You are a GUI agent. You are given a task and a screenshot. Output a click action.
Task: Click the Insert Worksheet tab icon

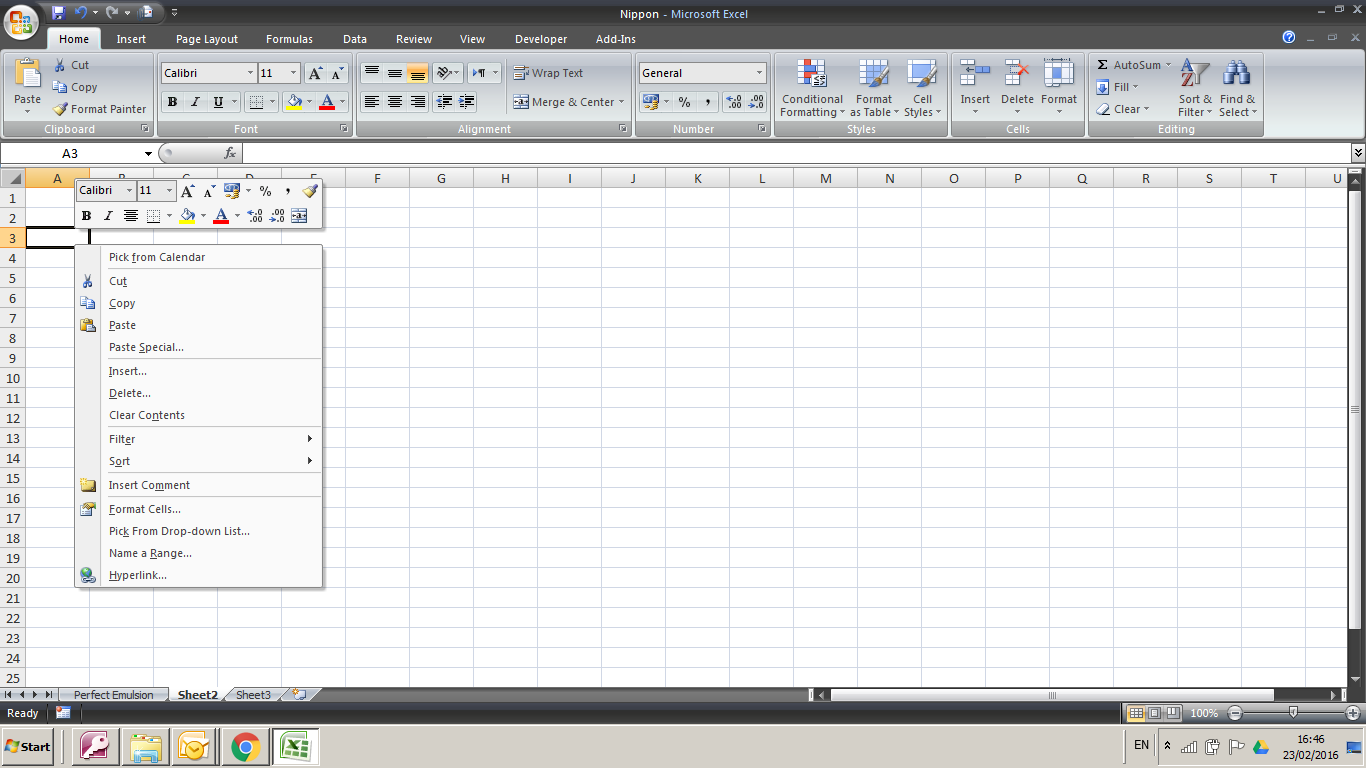coord(299,694)
